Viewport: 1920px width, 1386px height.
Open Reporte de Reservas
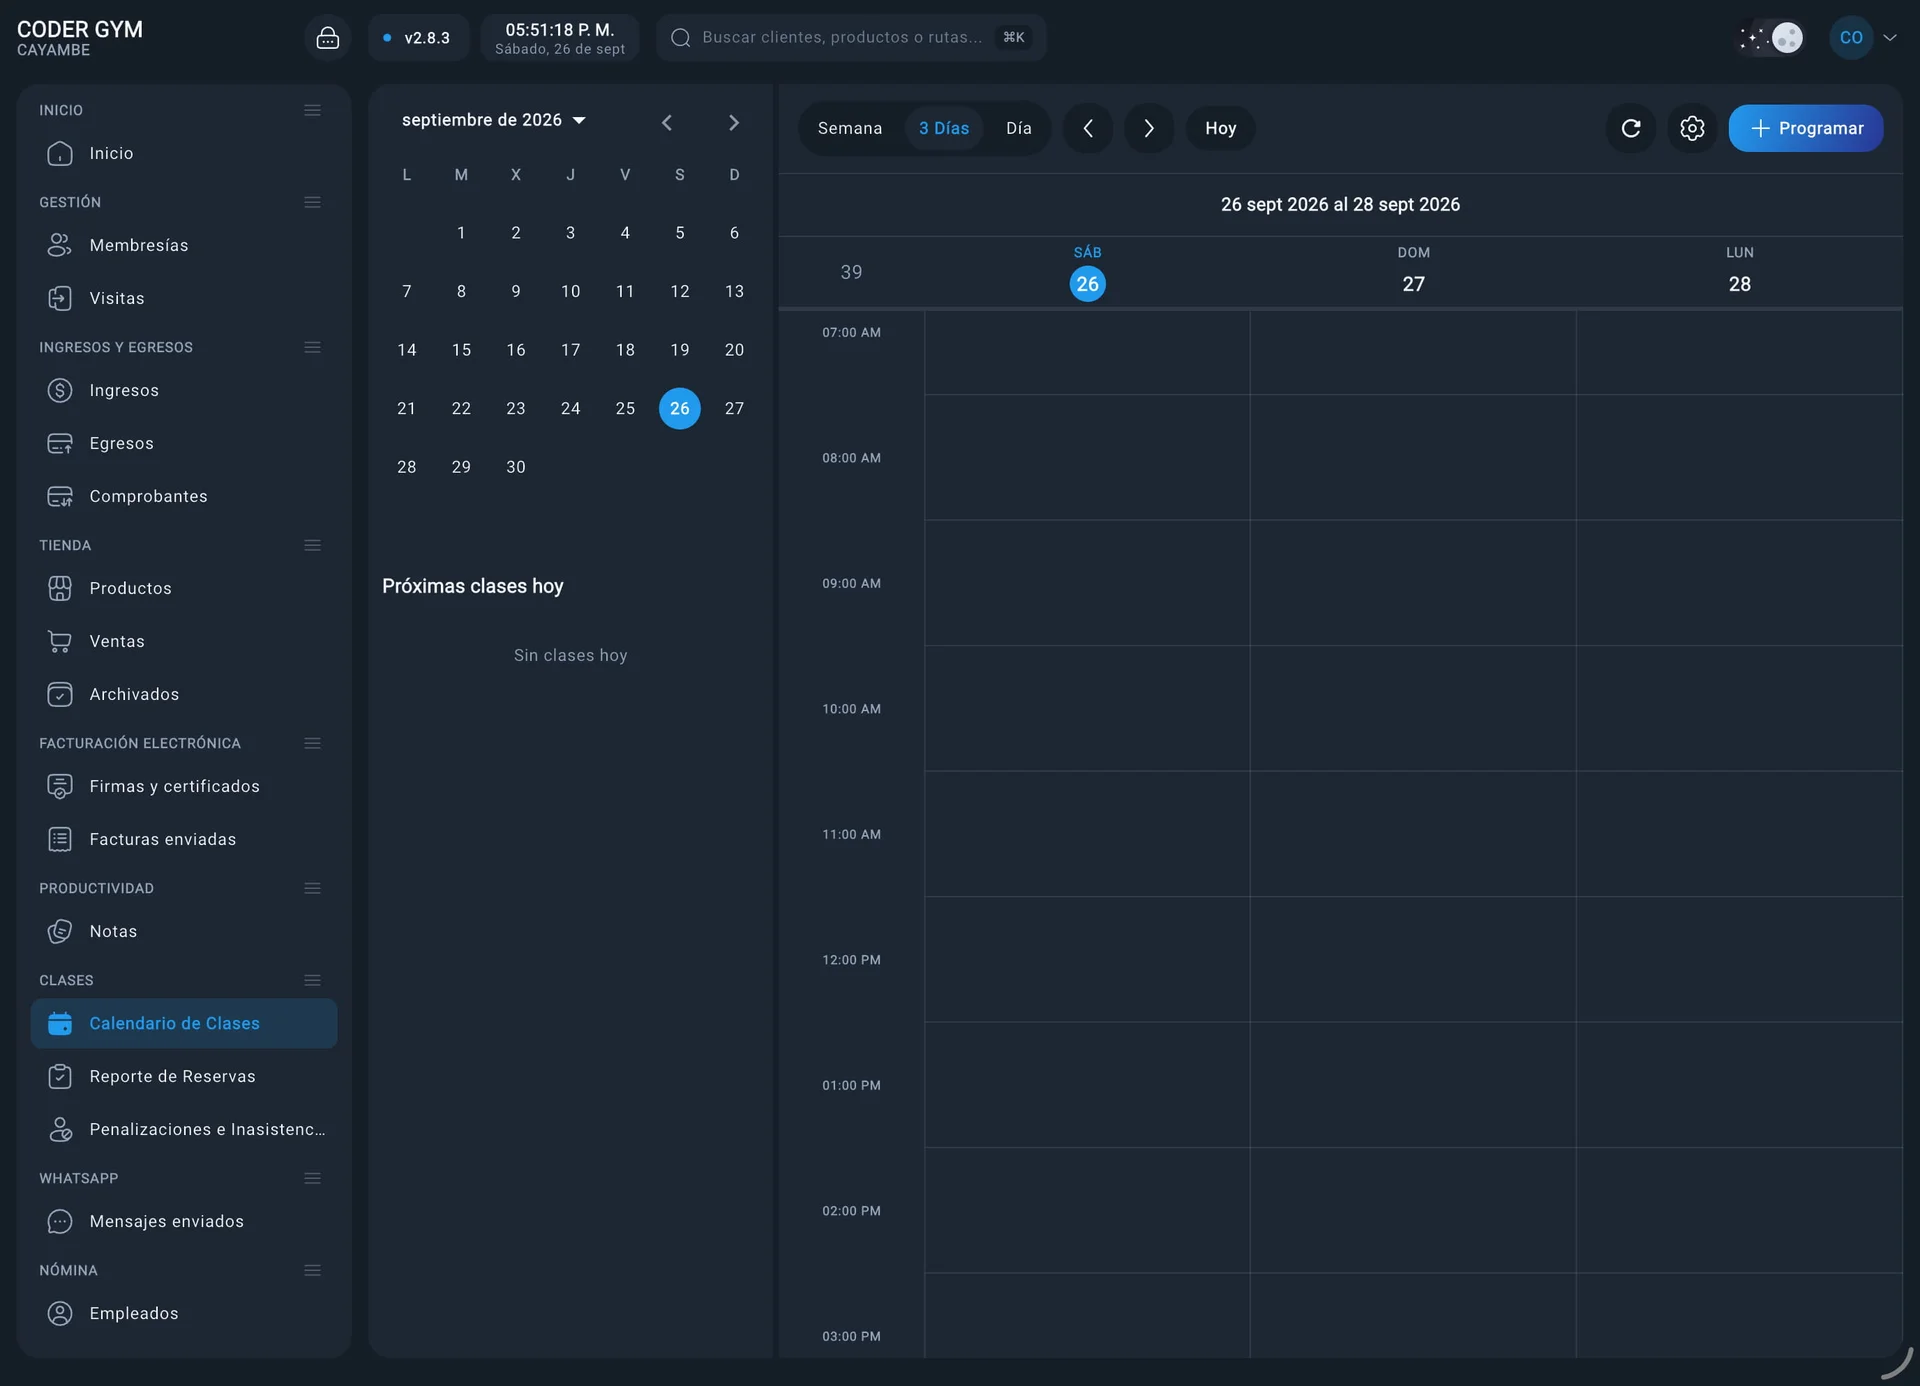click(x=184, y=1076)
